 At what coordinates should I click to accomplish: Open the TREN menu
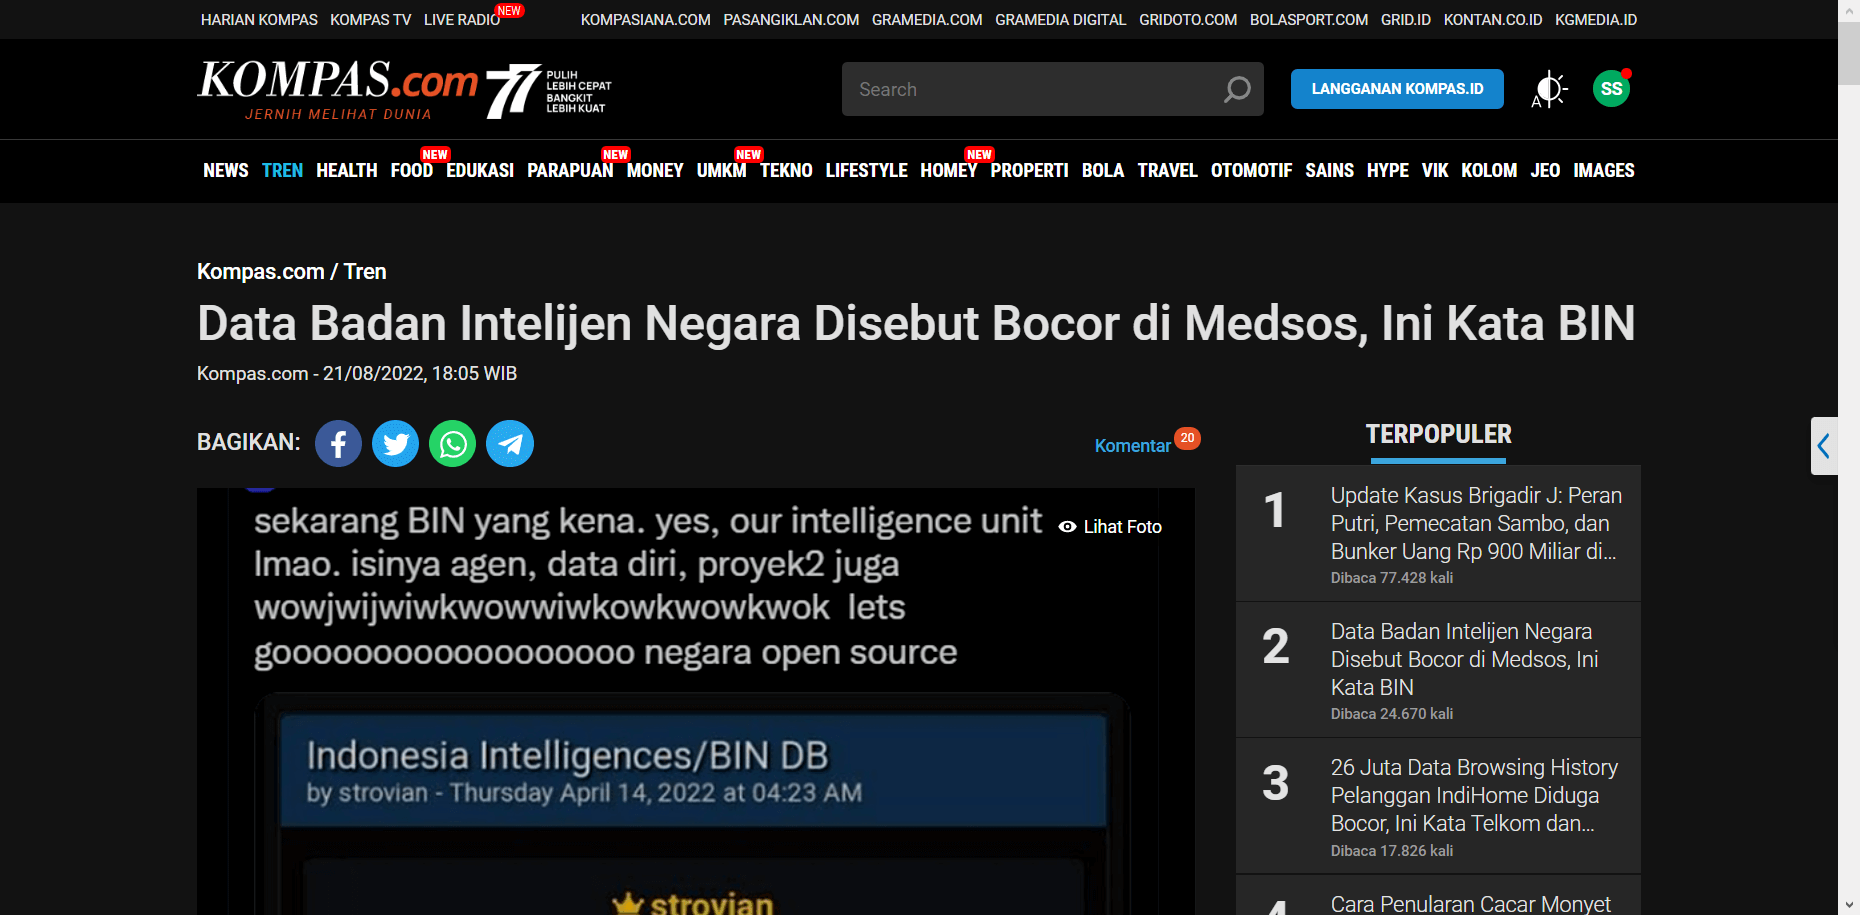click(x=282, y=171)
